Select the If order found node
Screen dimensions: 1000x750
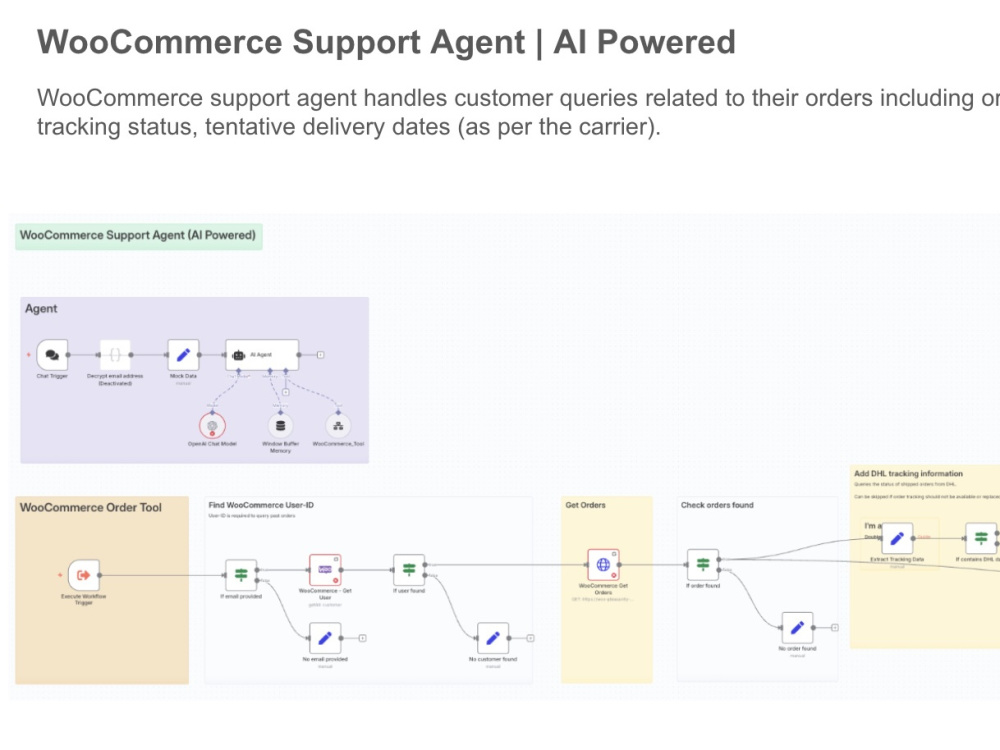coord(703,565)
